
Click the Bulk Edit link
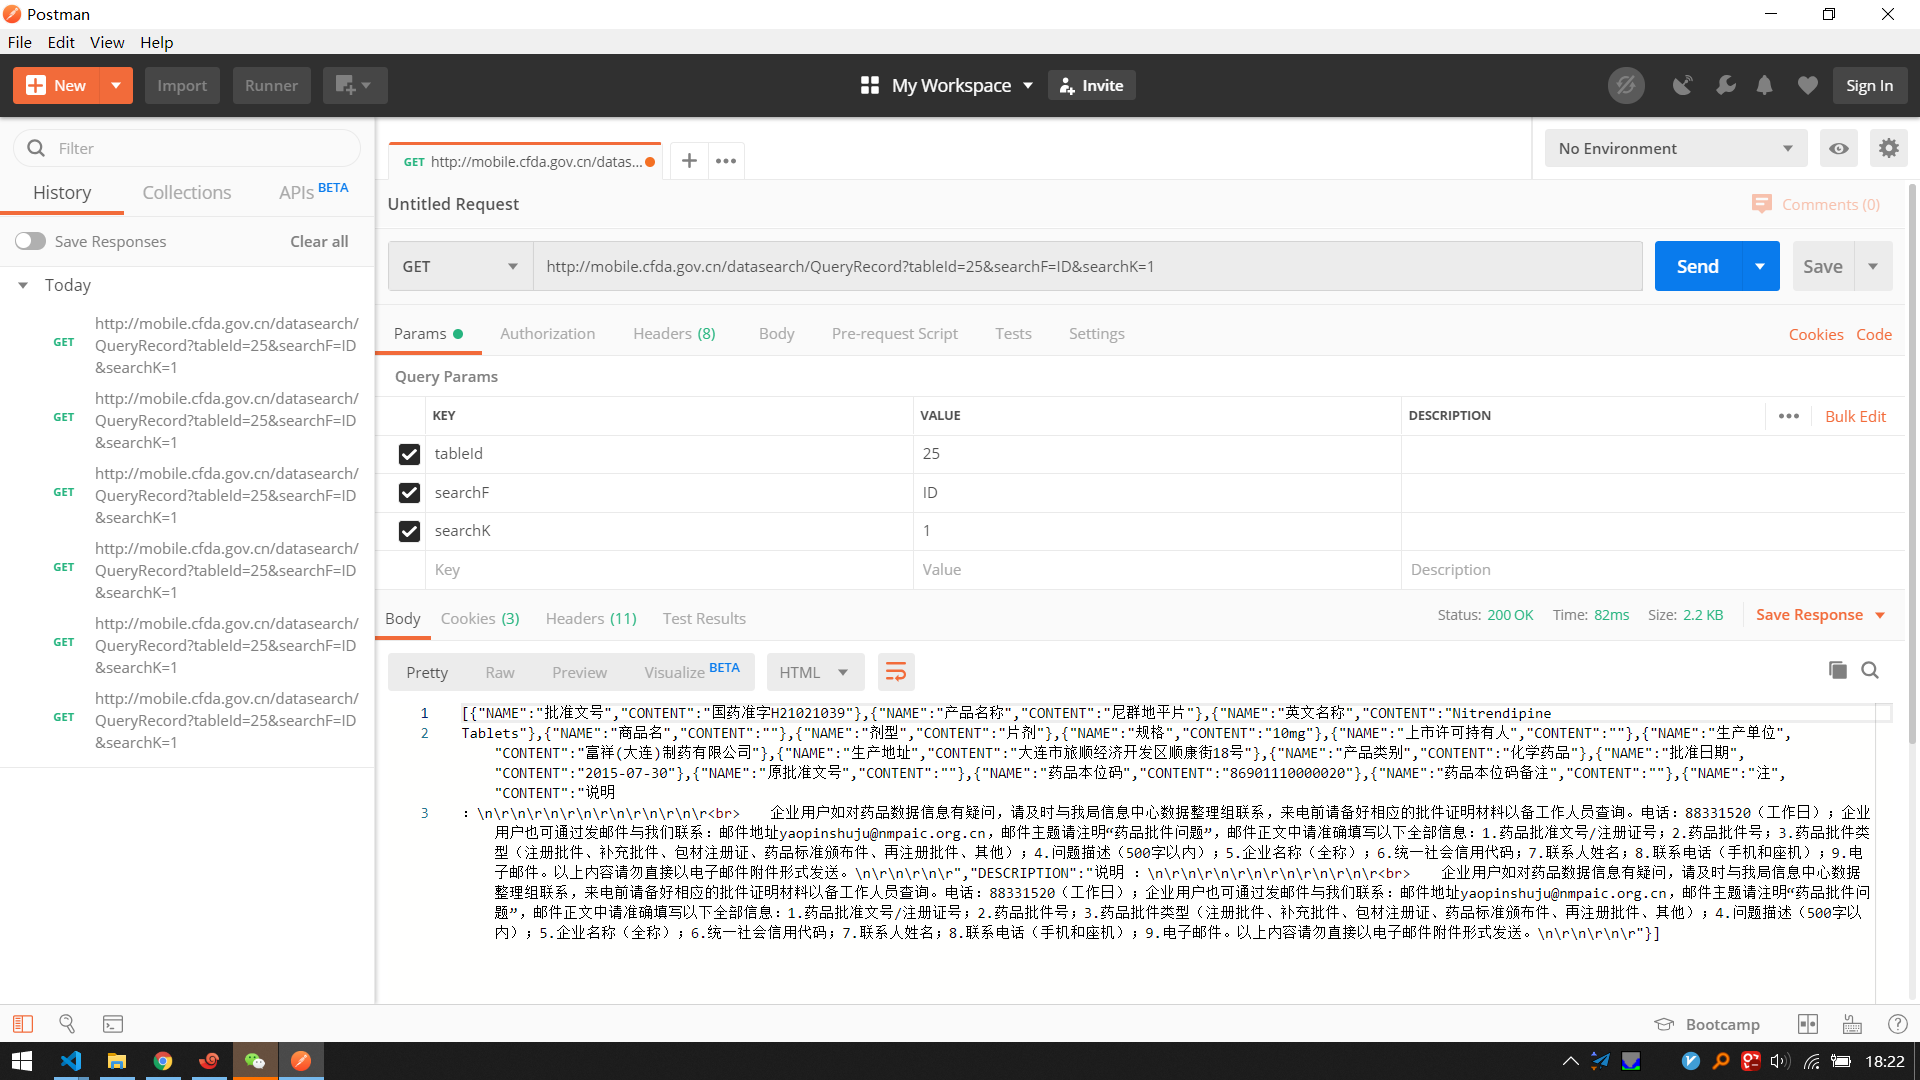coord(1855,416)
